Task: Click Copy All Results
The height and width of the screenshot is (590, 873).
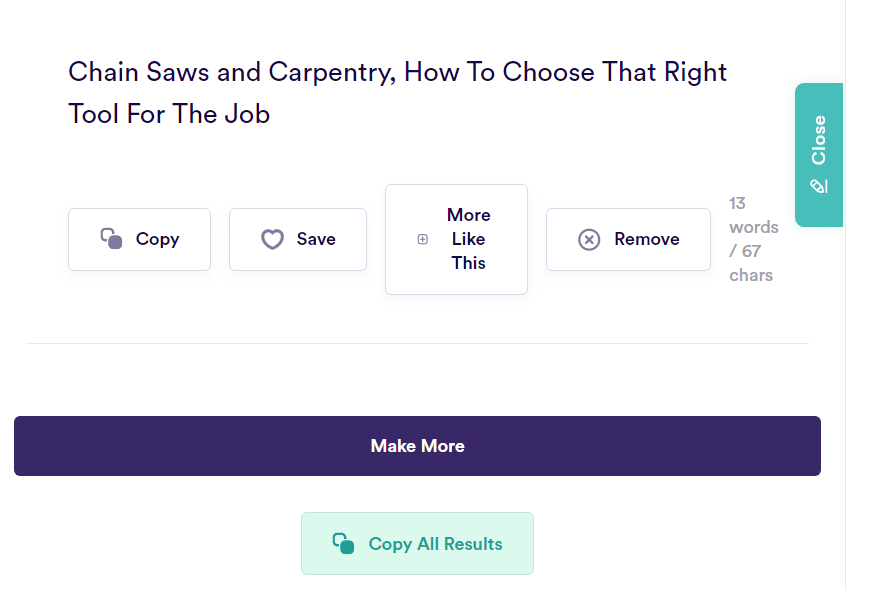Action: (417, 543)
